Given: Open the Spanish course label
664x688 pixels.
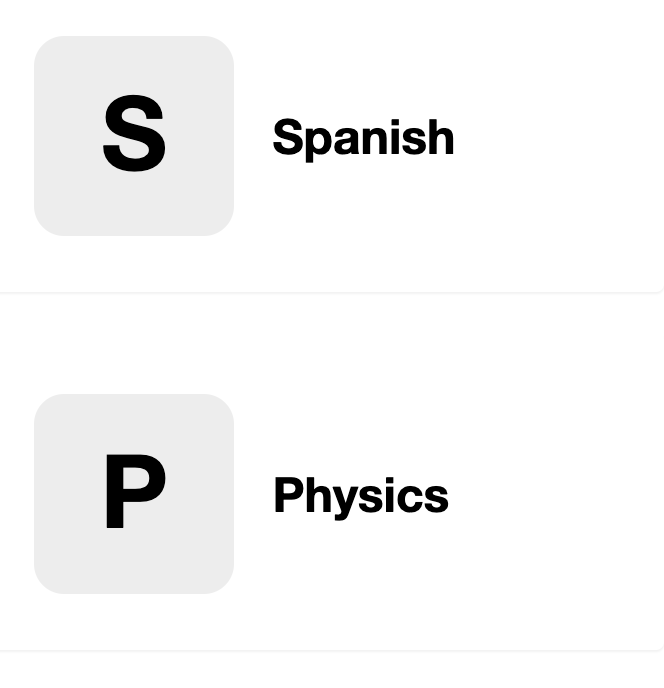Looking at the screenshot, I should pyautogui.click(x=363, y=138).
